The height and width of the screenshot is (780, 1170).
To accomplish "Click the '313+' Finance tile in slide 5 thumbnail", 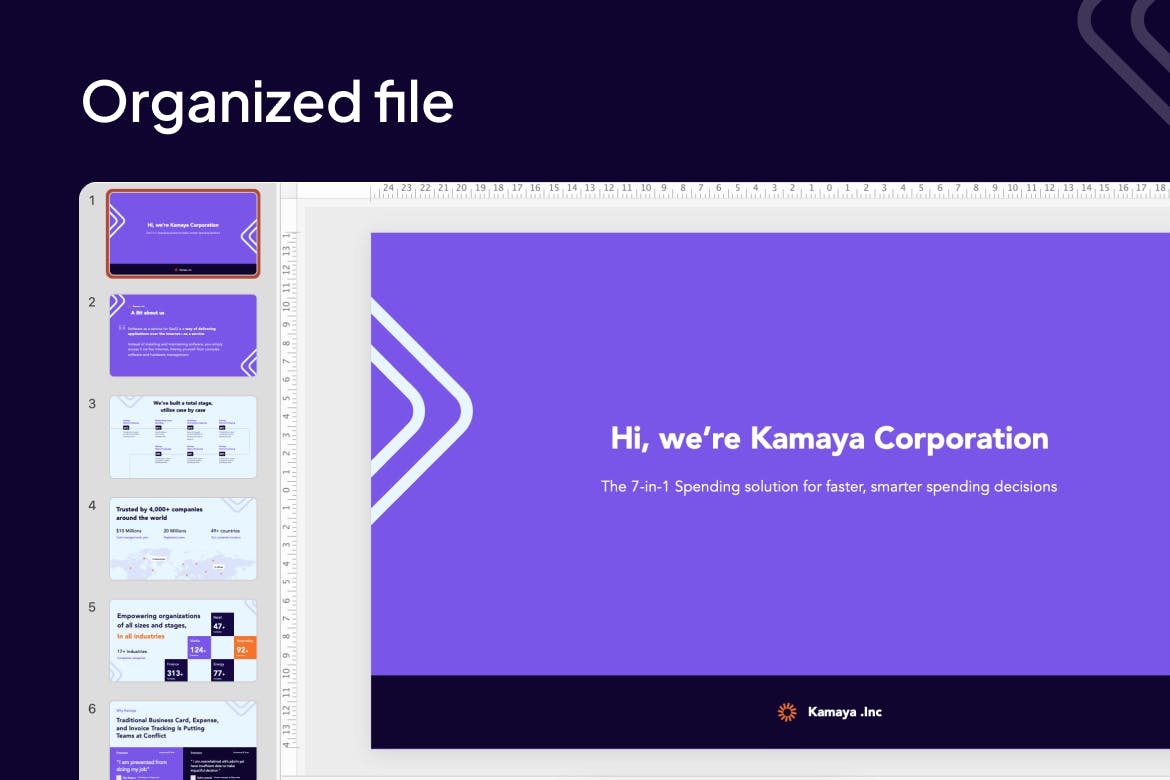I will coord(173,670).
